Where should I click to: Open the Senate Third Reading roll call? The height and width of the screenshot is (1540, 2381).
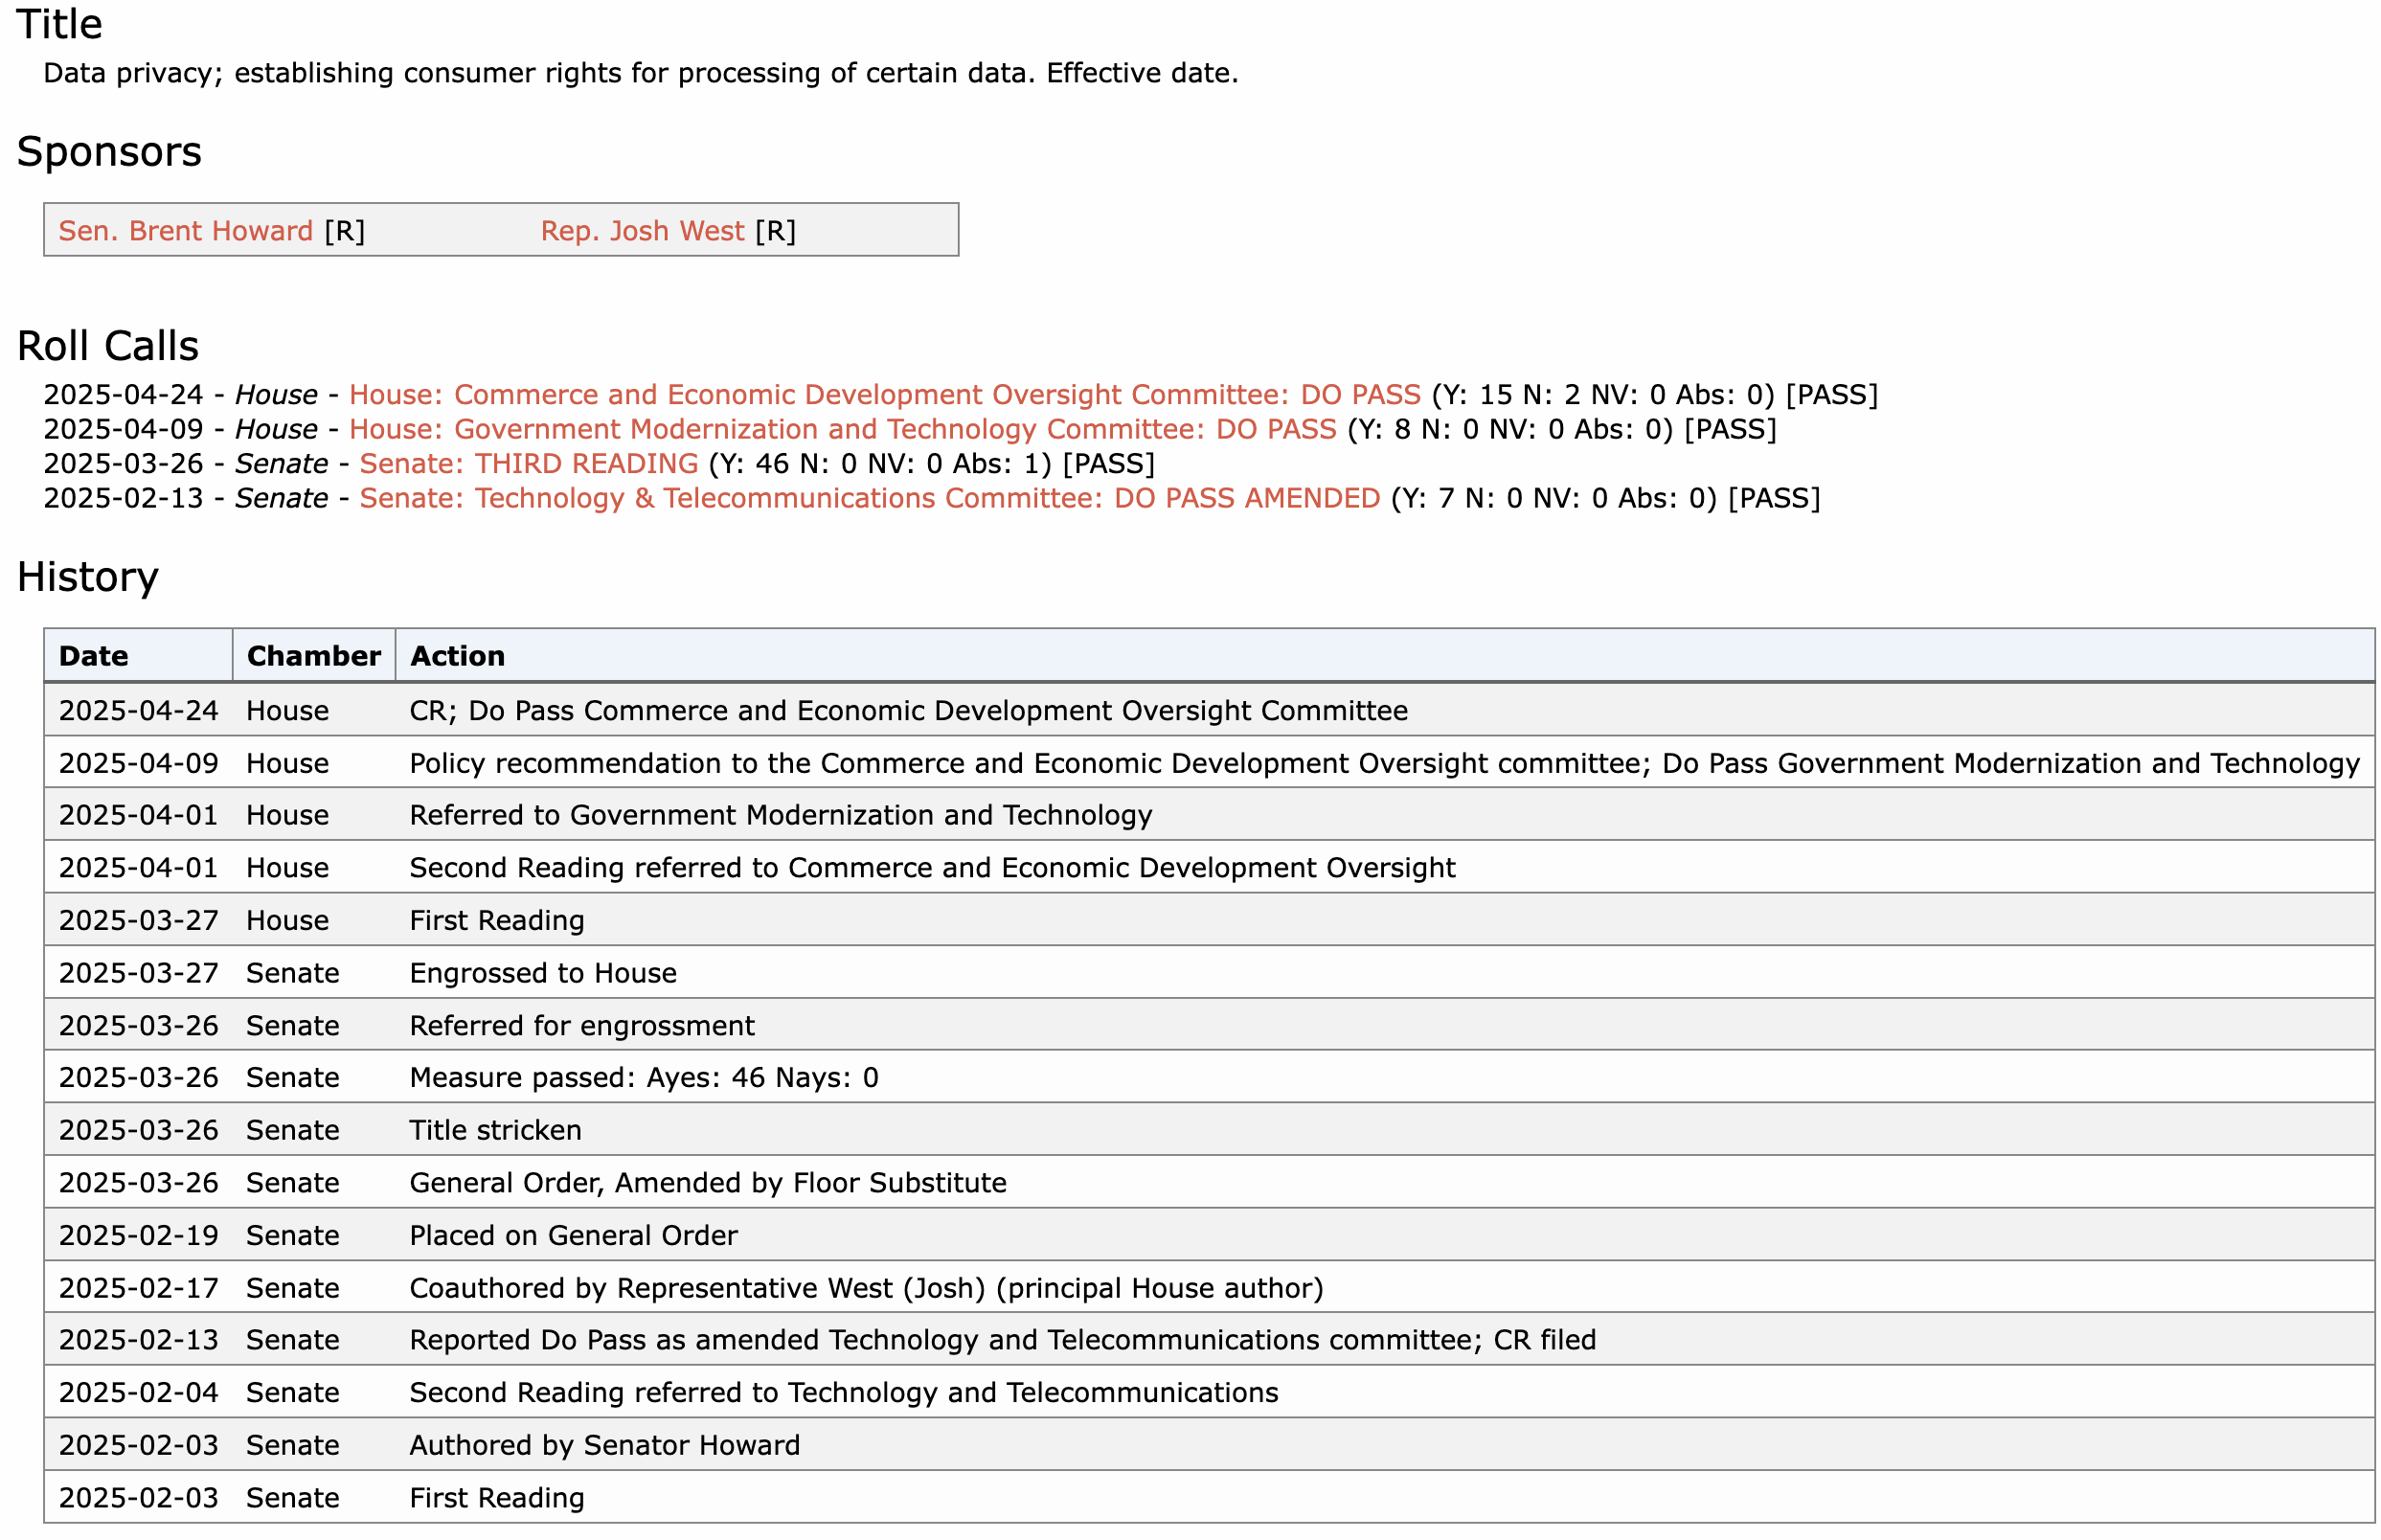pyautogui.click(x=528, y=464)
